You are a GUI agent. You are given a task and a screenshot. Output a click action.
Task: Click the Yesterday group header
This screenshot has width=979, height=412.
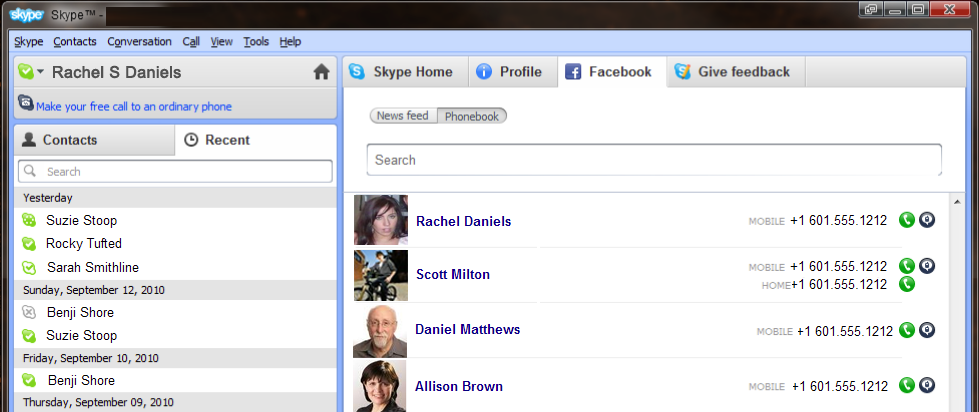175,198
